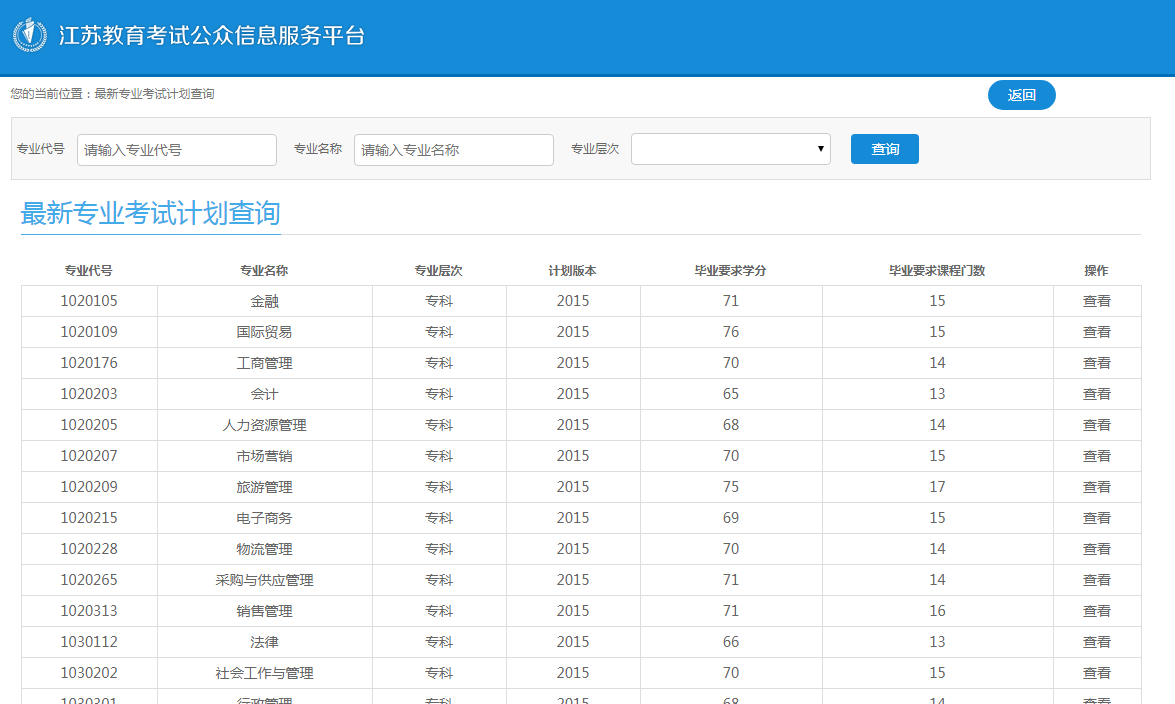Click the 采购与供应管理 major name cell
The image size is (1175, 704).
coord(265,580)
